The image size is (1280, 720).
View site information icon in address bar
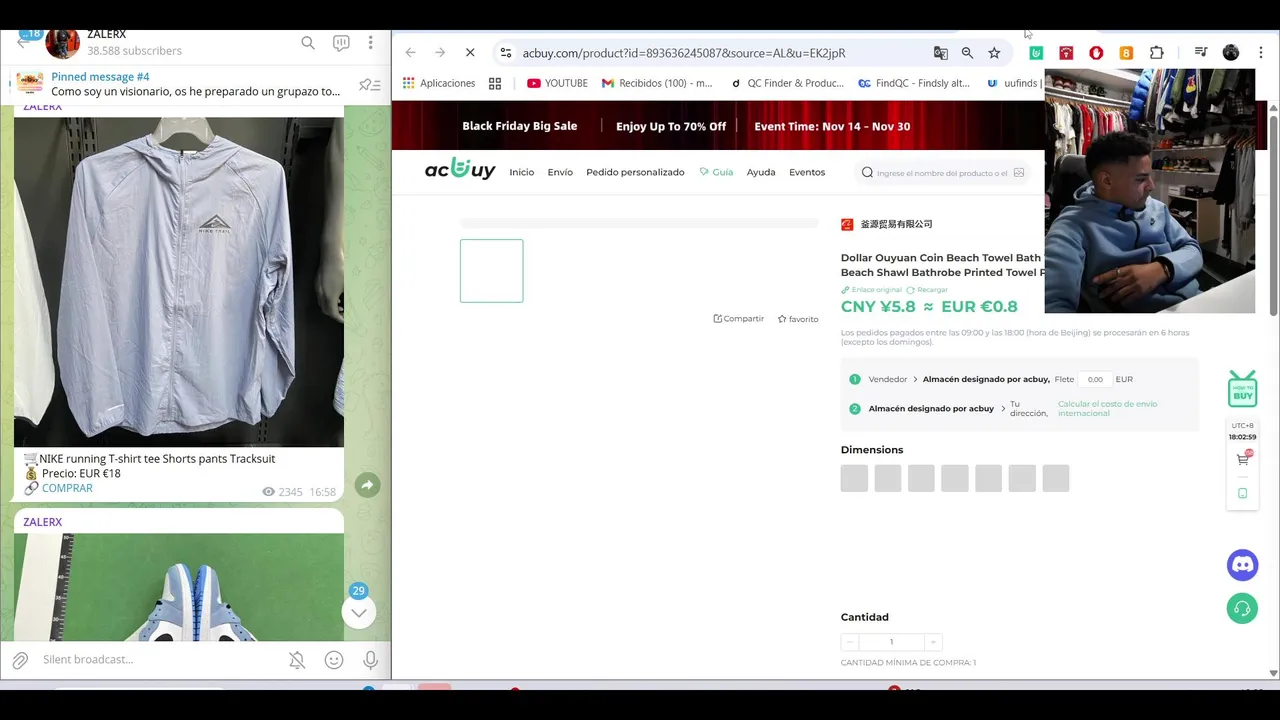tap(506, 53)
